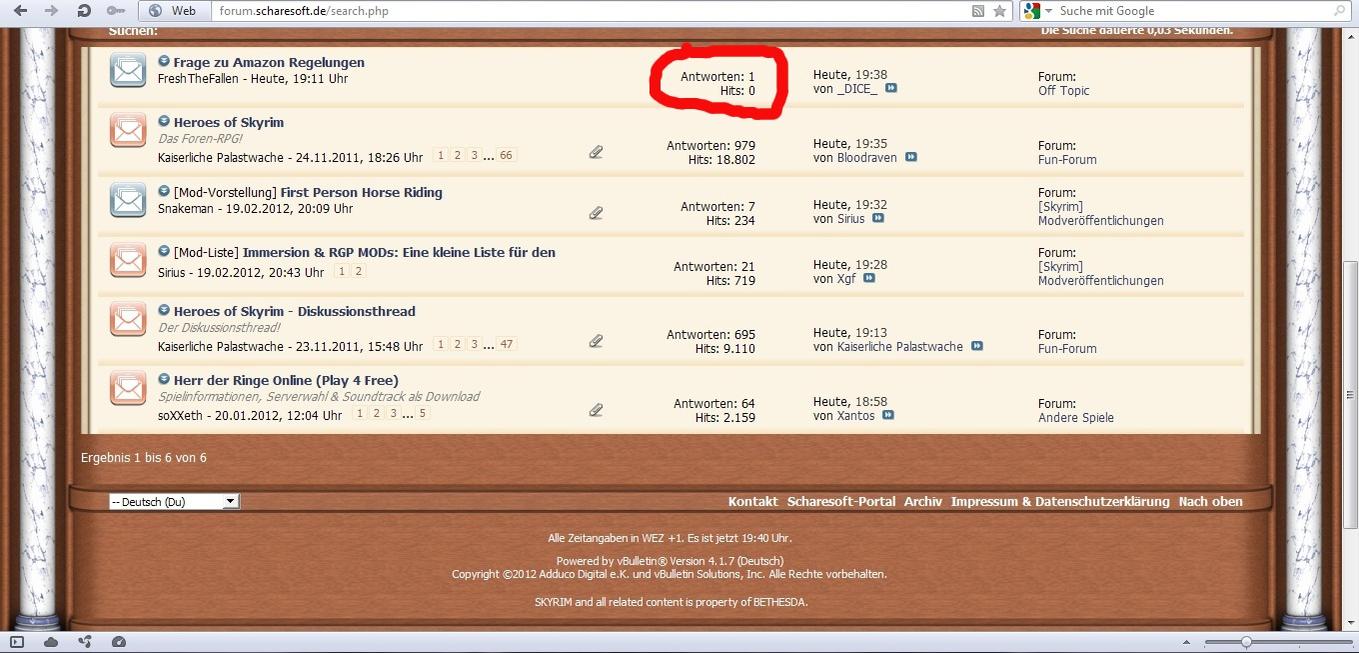Go to page 66 of Heroes of Skyrim thread
The image size is (1359, 653).
point(506,156)
